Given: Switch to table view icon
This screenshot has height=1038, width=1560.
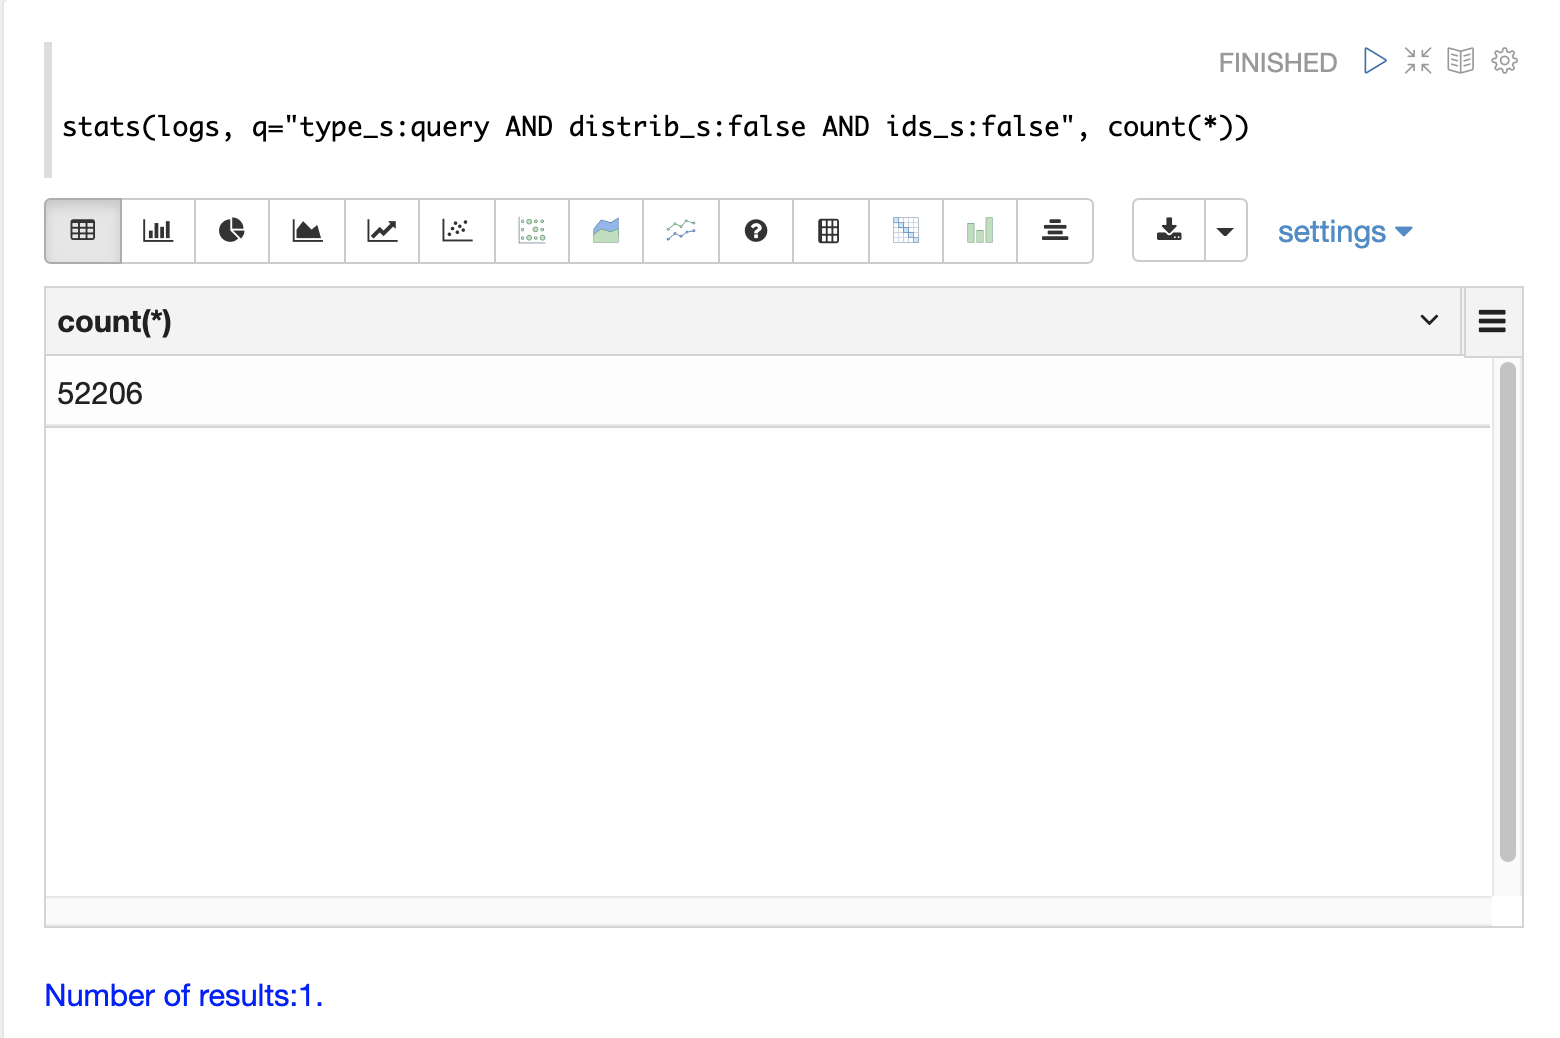Looking at the screenshot, I should [x=83, y=231].
